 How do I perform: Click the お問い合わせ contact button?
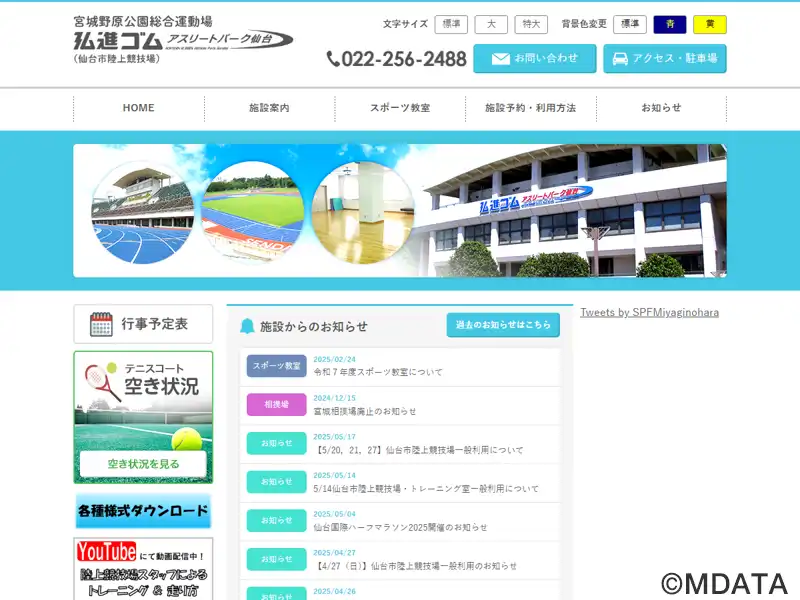tap(535, 59)
